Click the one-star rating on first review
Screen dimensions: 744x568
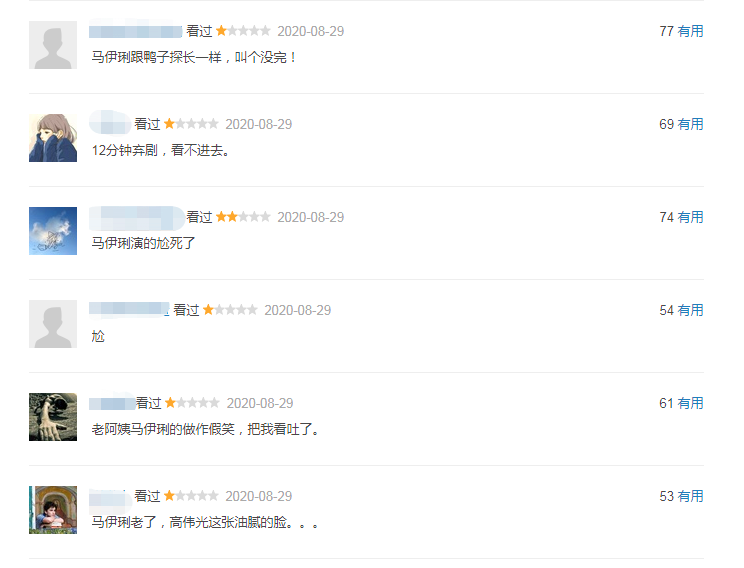click(x=243, y=31)
